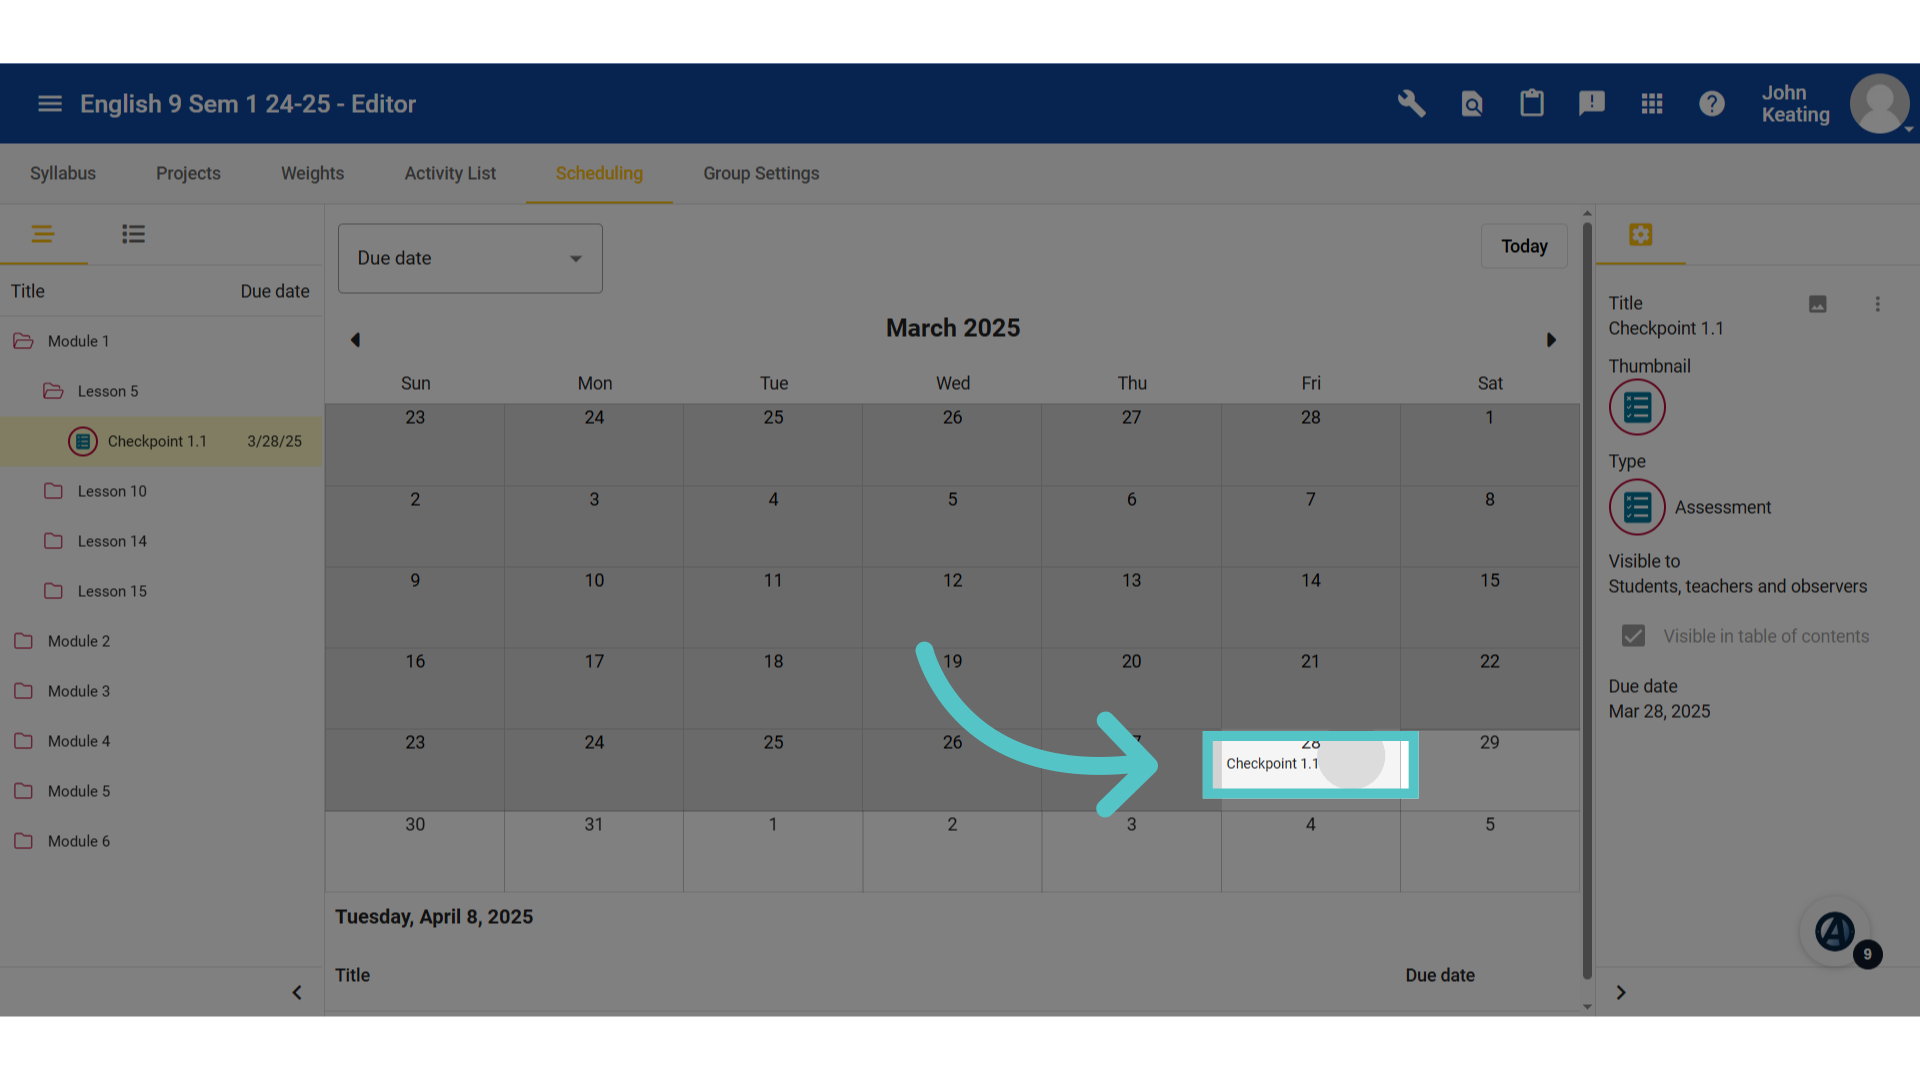Open the assistant chat bubble icon
Image resolution: width=1920 pixels, height=1080 pixels.
click(1835, 932)
